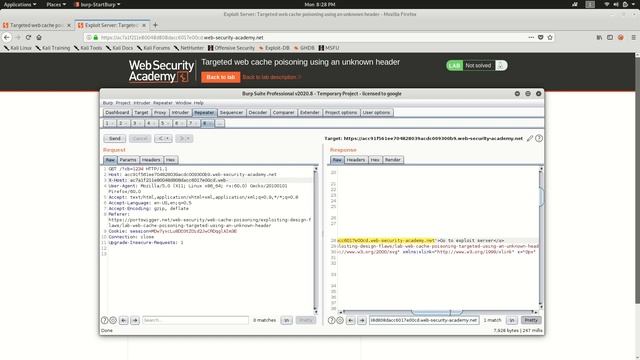Switch to the Decoder tab
This screenshot has width=640, height=360.
coord(258,113)
